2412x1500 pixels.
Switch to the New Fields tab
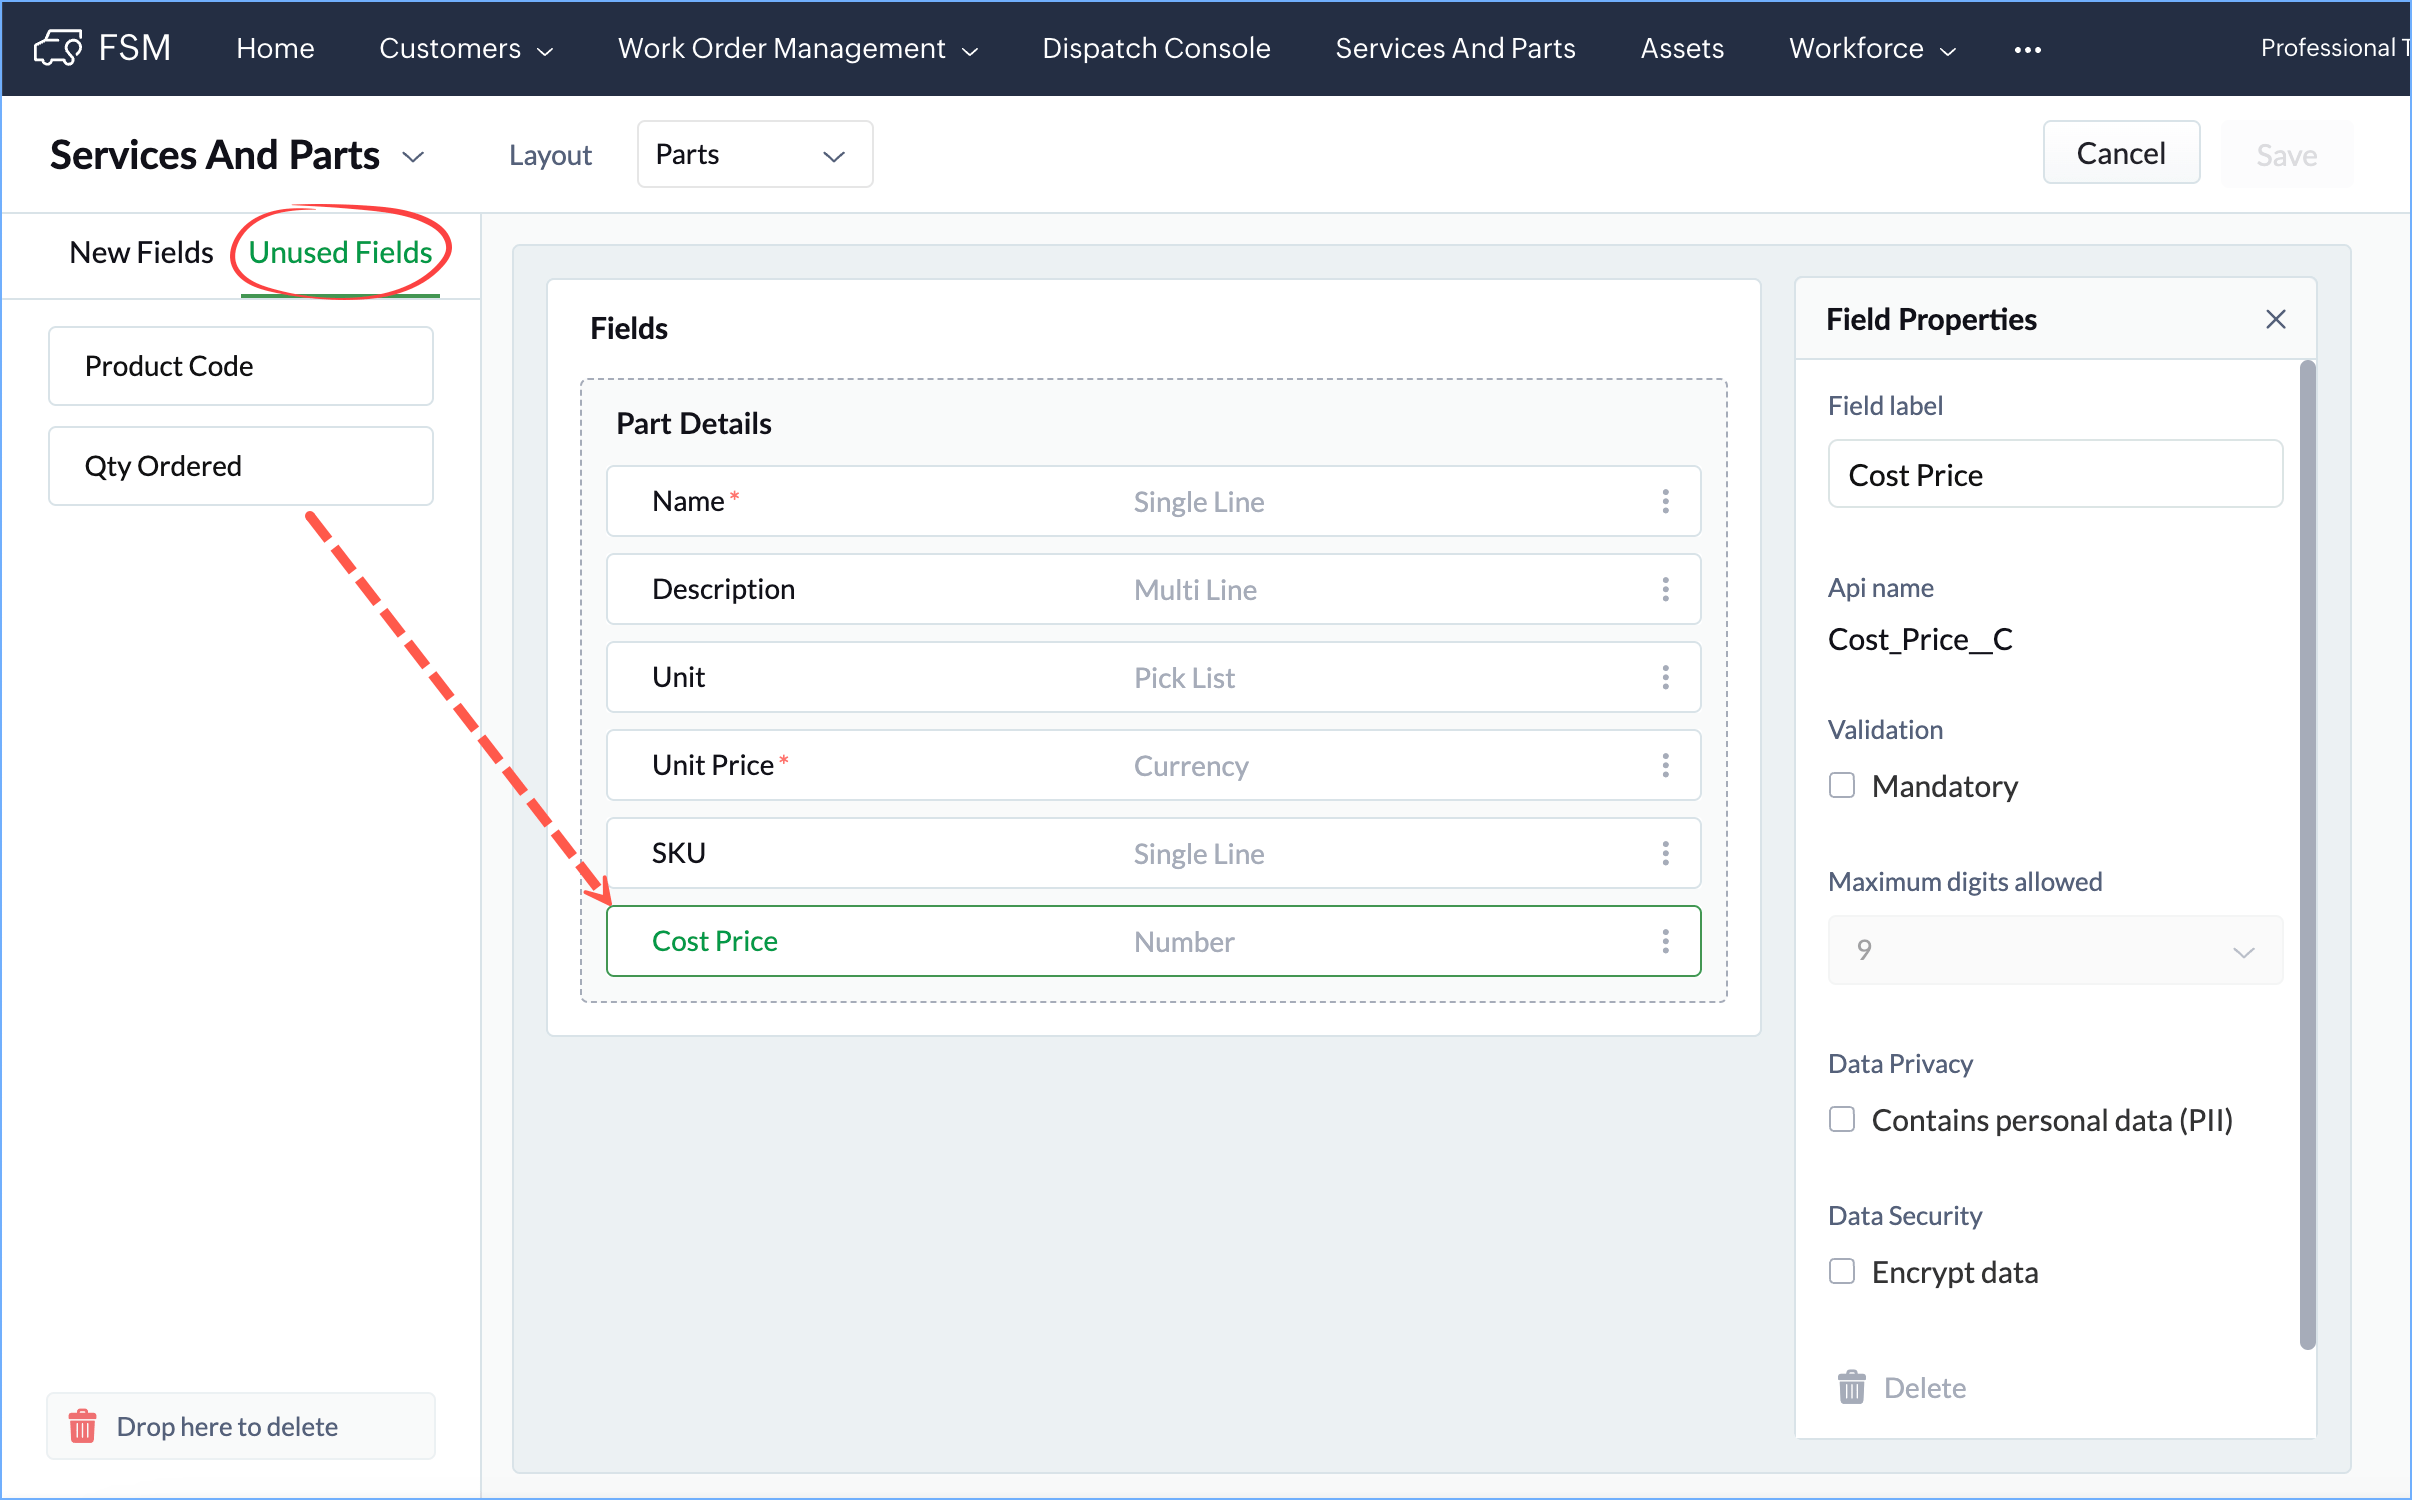[141, 252]
